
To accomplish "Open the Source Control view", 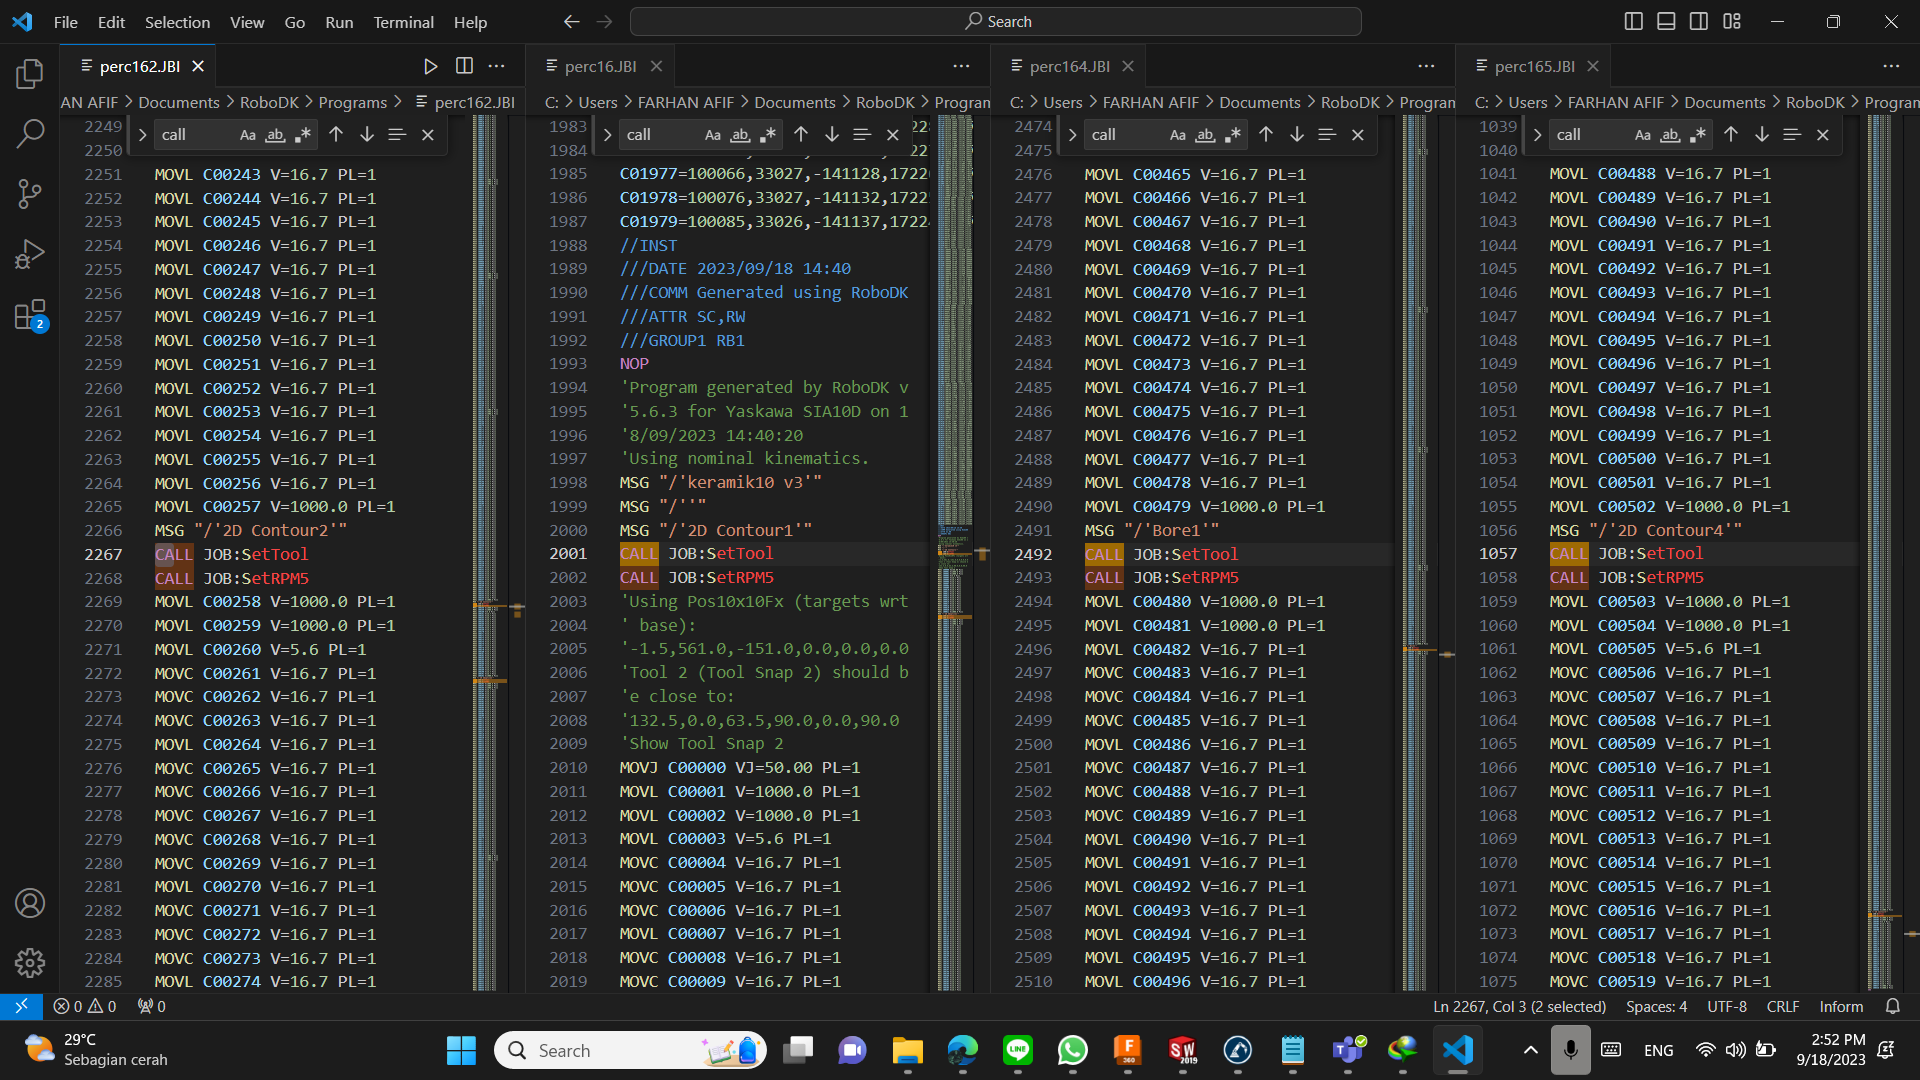I will pos(30,194).
